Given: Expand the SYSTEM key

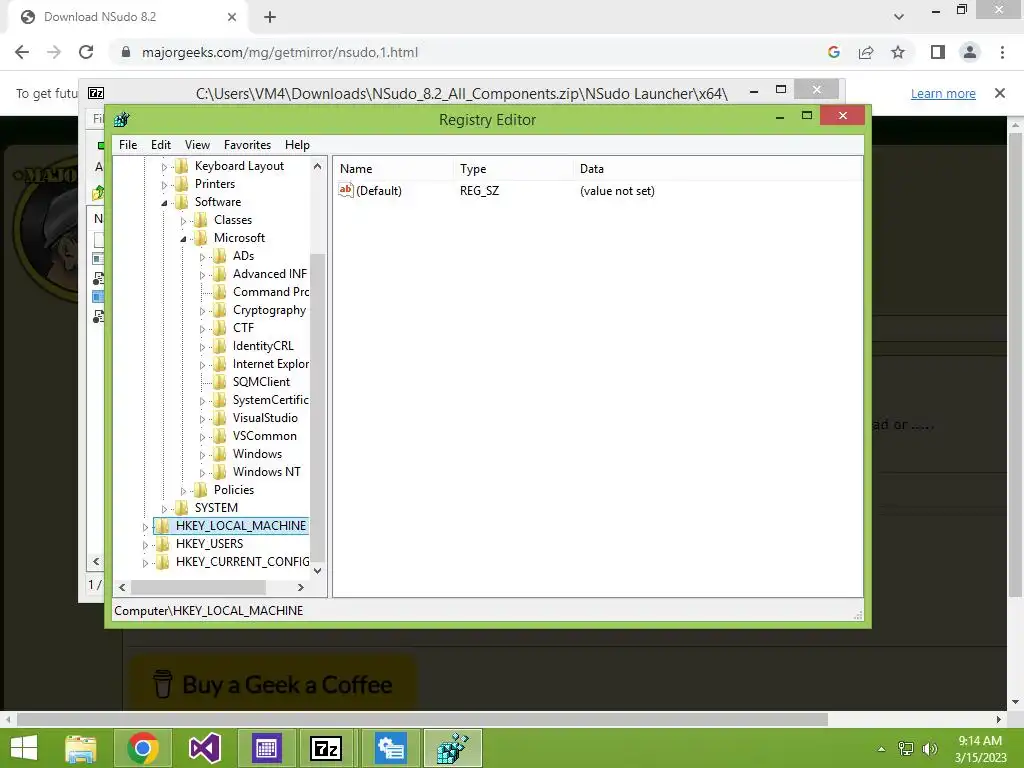Looking at the screenshot, I should click(x=164, y=509).
